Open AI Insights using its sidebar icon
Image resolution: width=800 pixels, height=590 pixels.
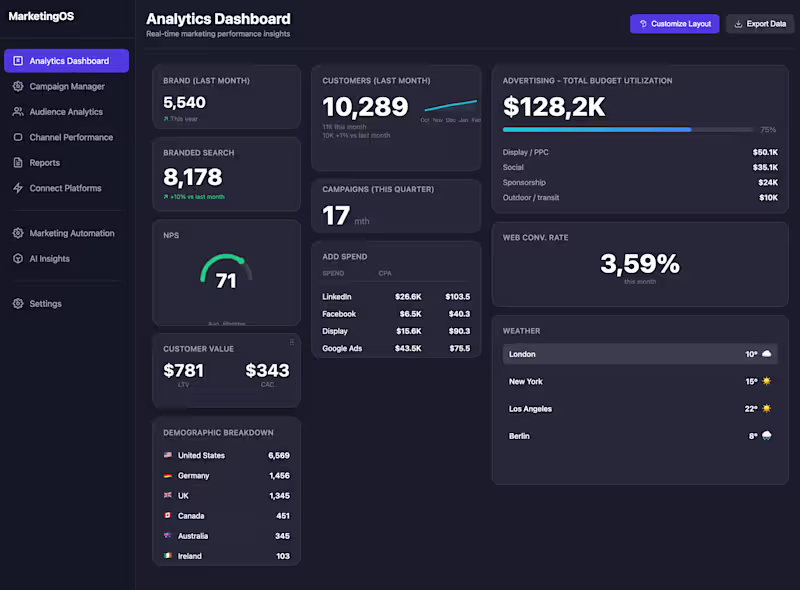[18, 258]
